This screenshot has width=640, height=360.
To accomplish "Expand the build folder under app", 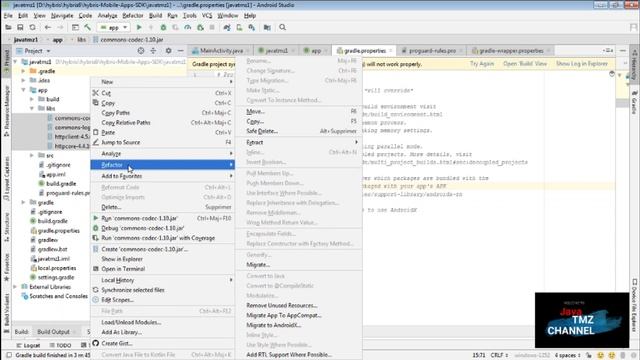I will coord(32,99).
